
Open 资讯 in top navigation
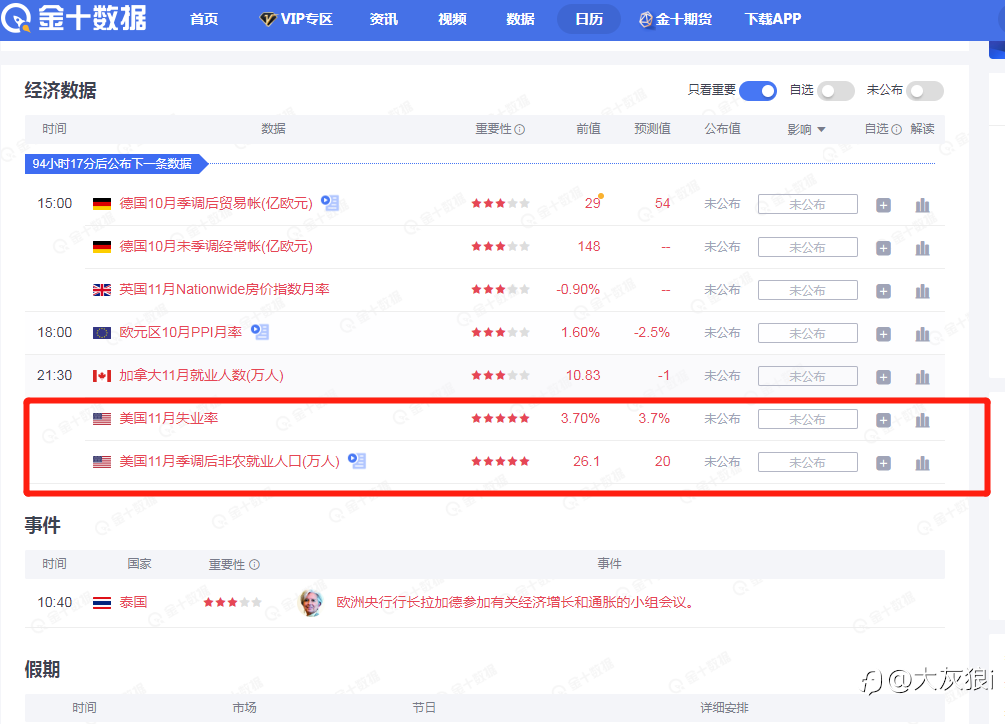[x=383, y=19]
